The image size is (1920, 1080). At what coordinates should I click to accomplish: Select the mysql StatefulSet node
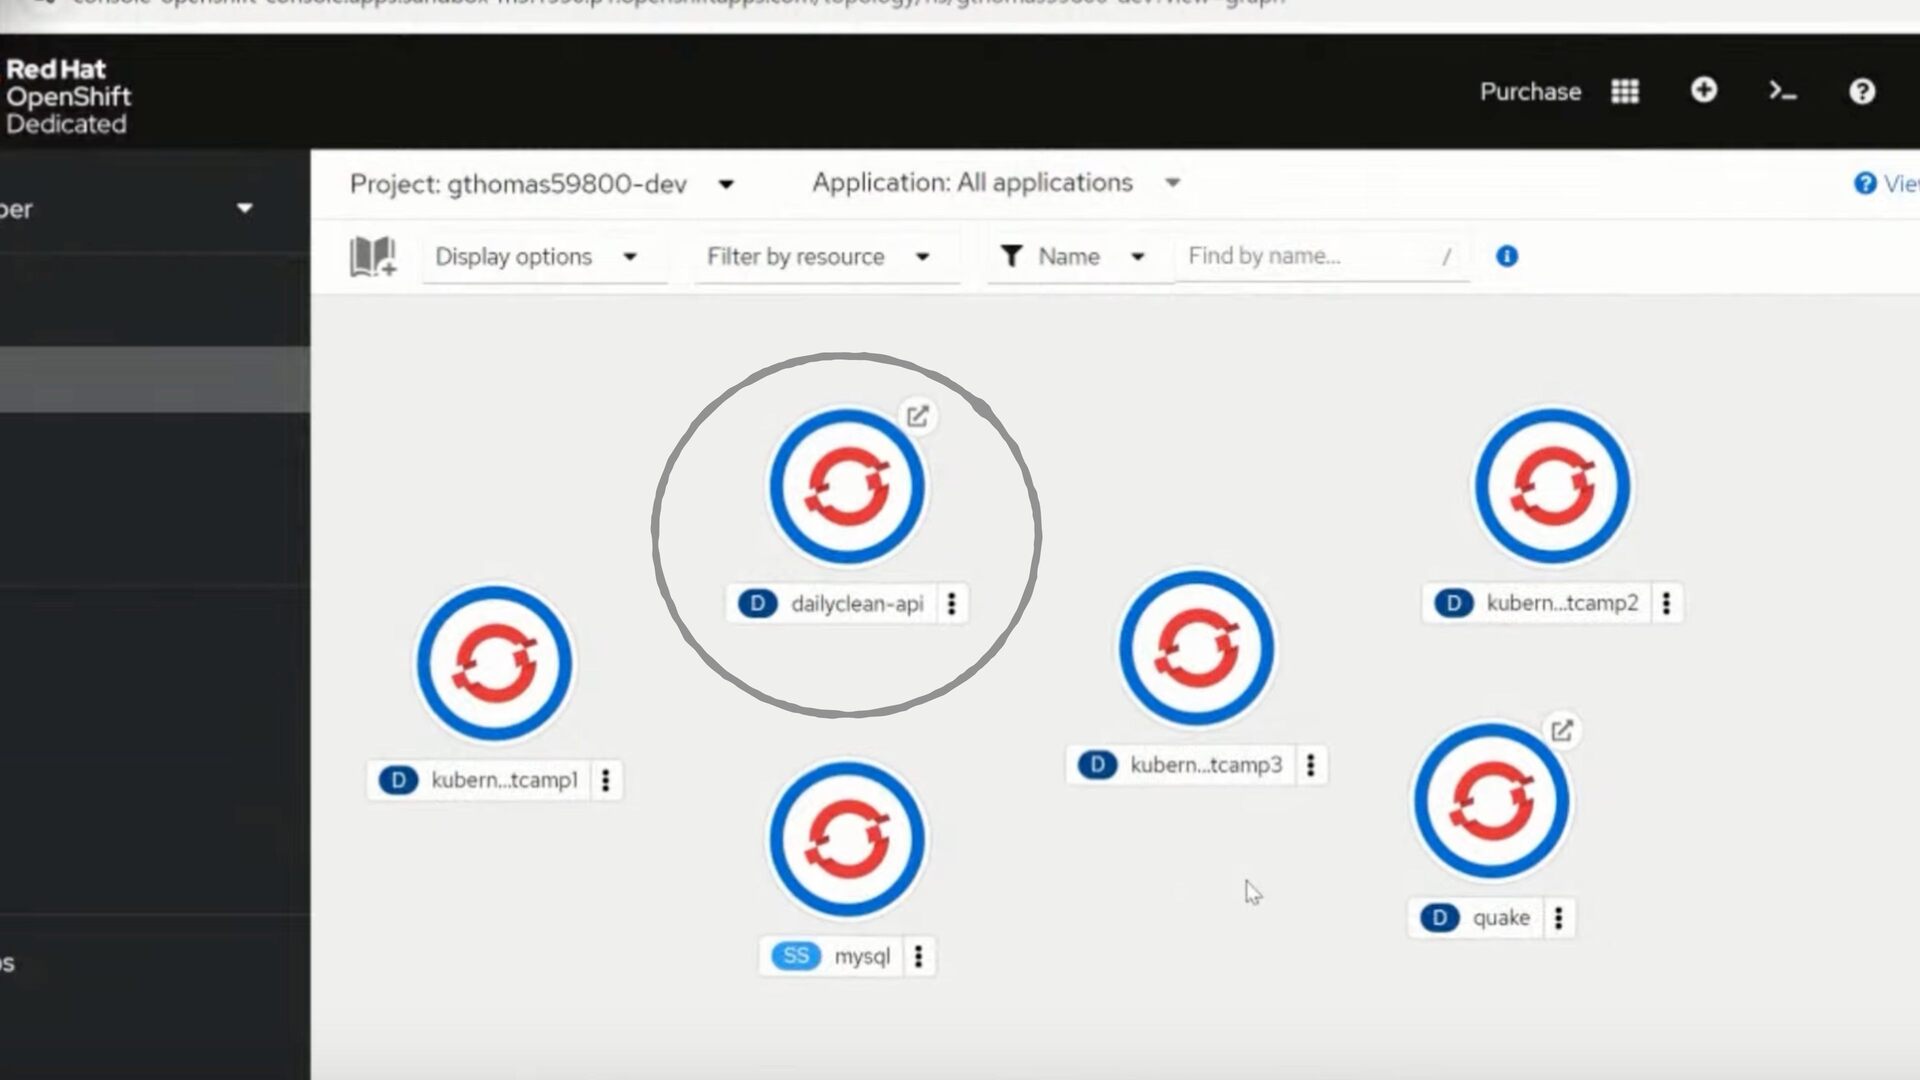pyautogui.click(x=847, y=839)
